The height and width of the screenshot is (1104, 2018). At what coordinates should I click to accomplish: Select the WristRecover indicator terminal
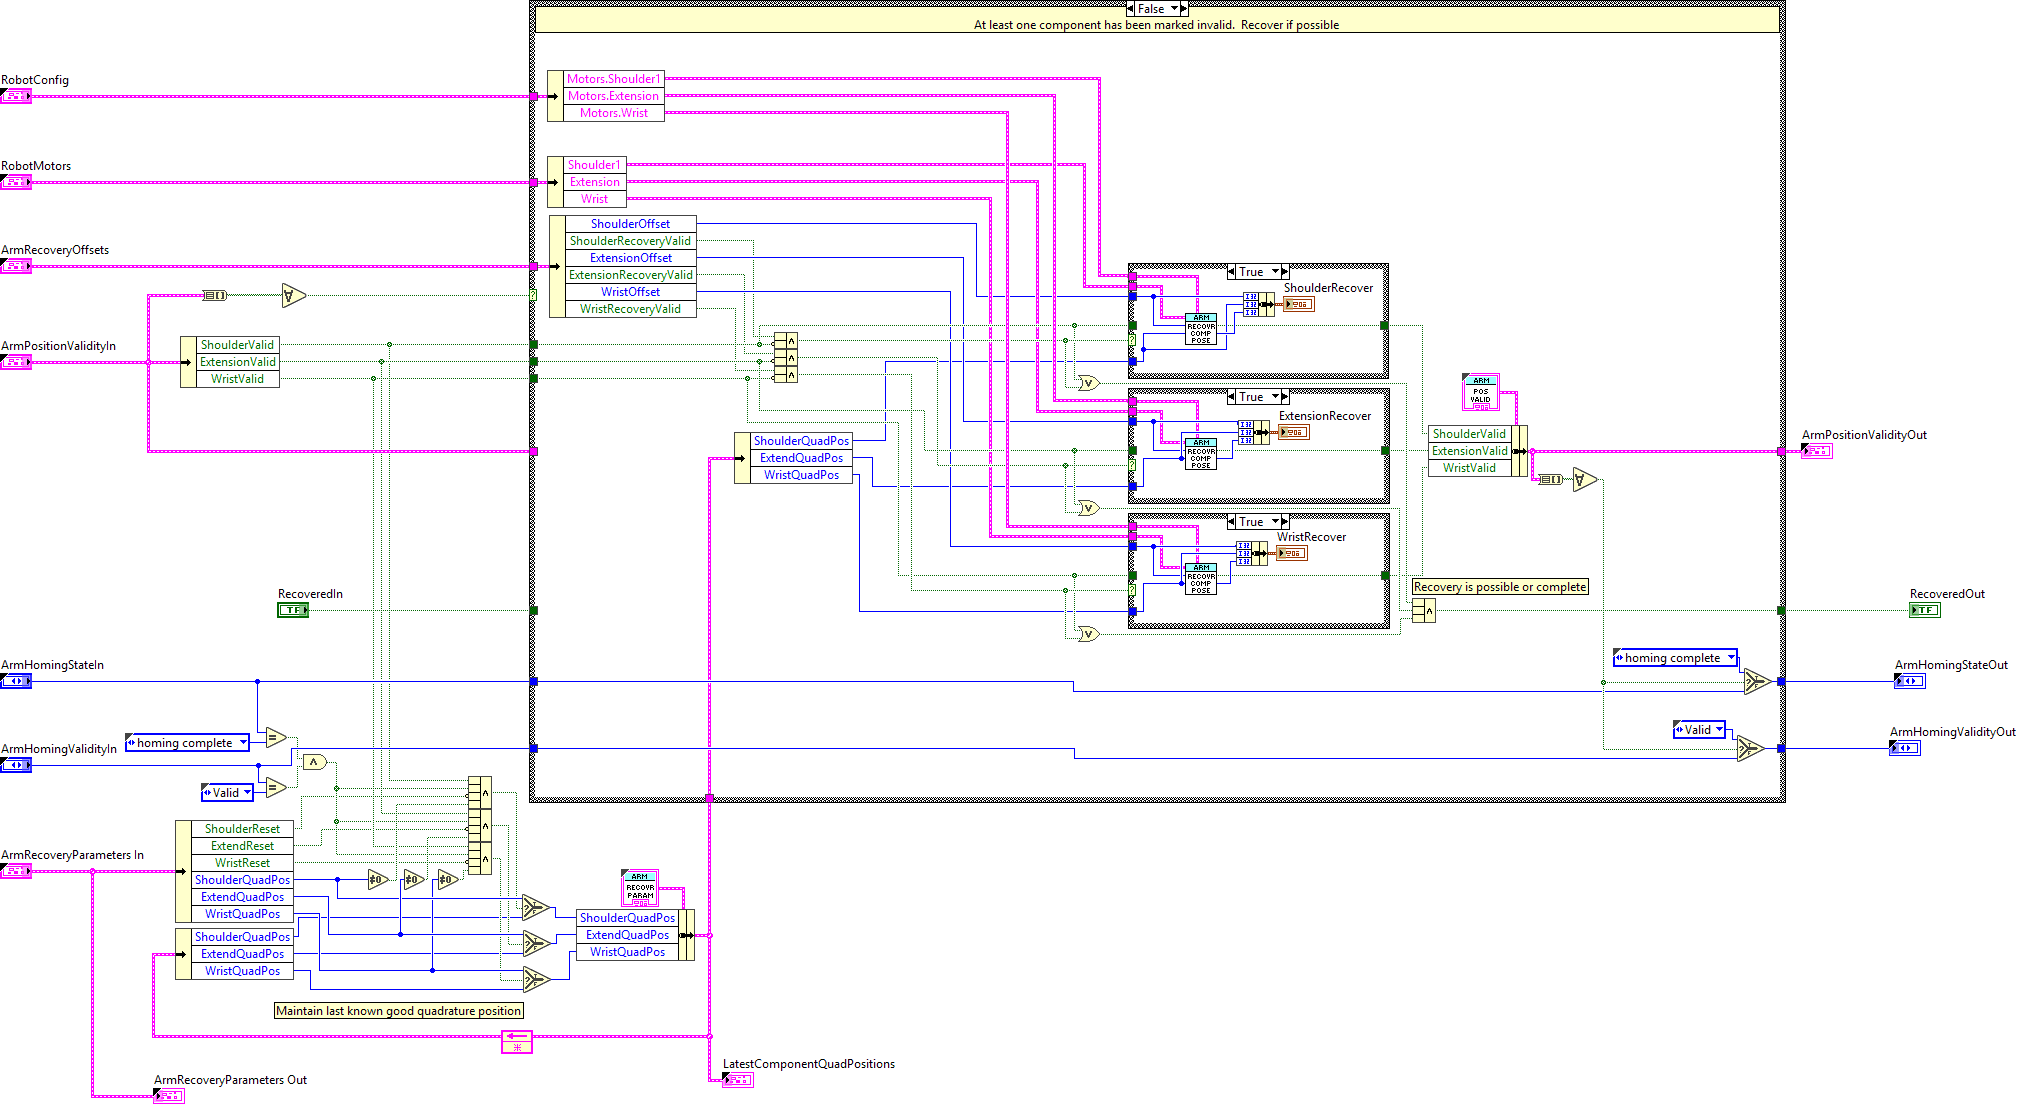(x=1292, y=553)
